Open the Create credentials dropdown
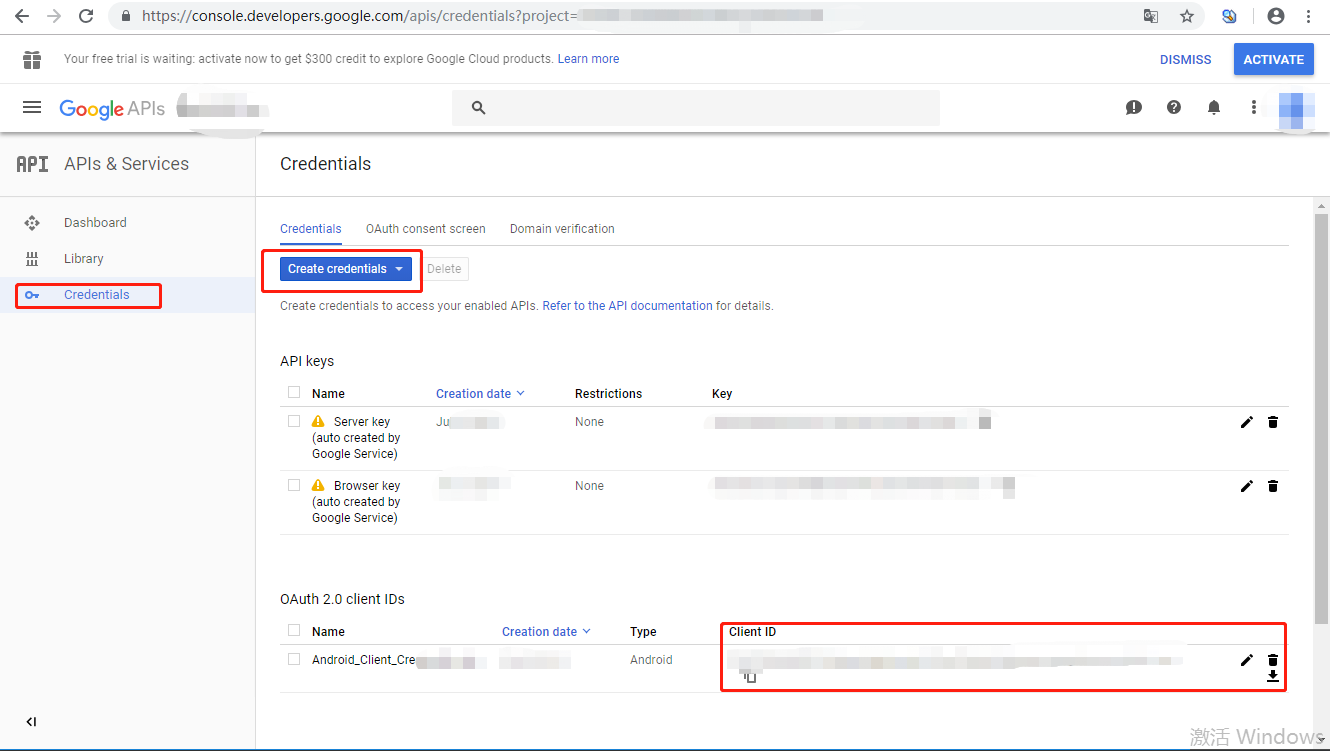The height and width of the screenshot is (751, 1330). click(346, 269)
